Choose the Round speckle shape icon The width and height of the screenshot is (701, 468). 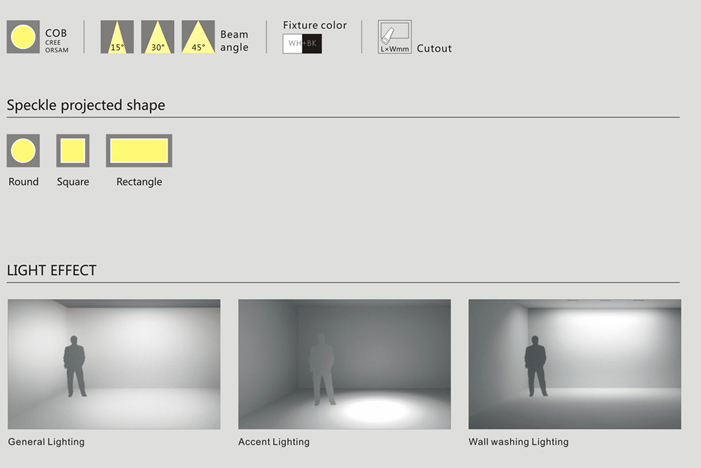coord(23,151)
